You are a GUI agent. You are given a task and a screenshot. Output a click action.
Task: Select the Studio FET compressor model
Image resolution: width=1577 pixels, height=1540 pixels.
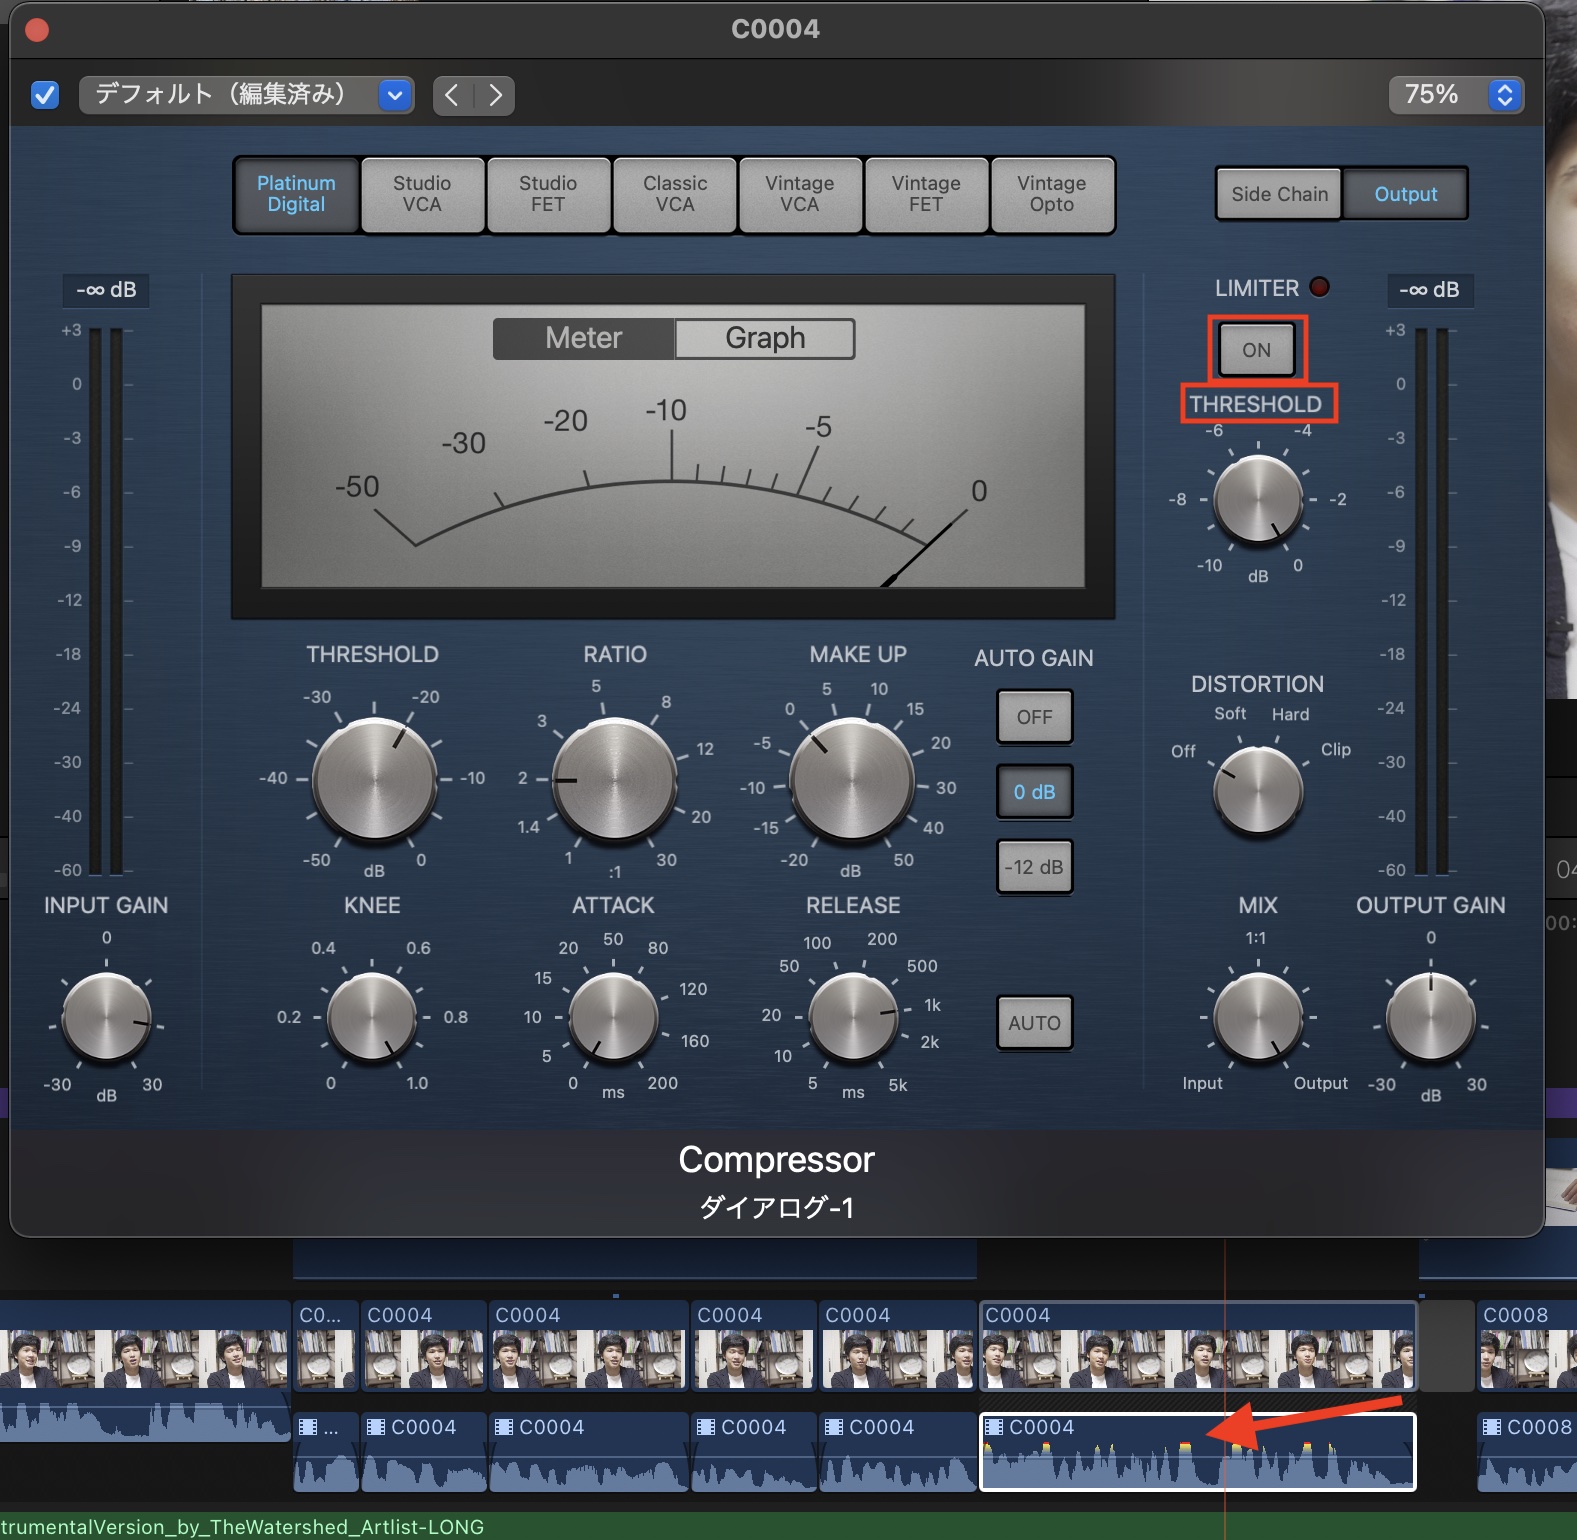tap(547, 194)
